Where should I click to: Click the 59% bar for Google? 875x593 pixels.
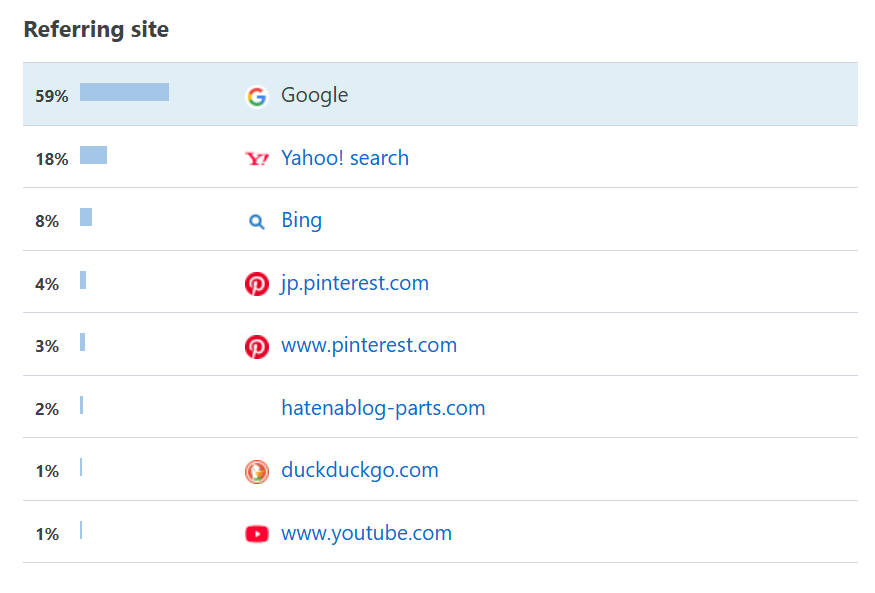click(x=124, y=92)
